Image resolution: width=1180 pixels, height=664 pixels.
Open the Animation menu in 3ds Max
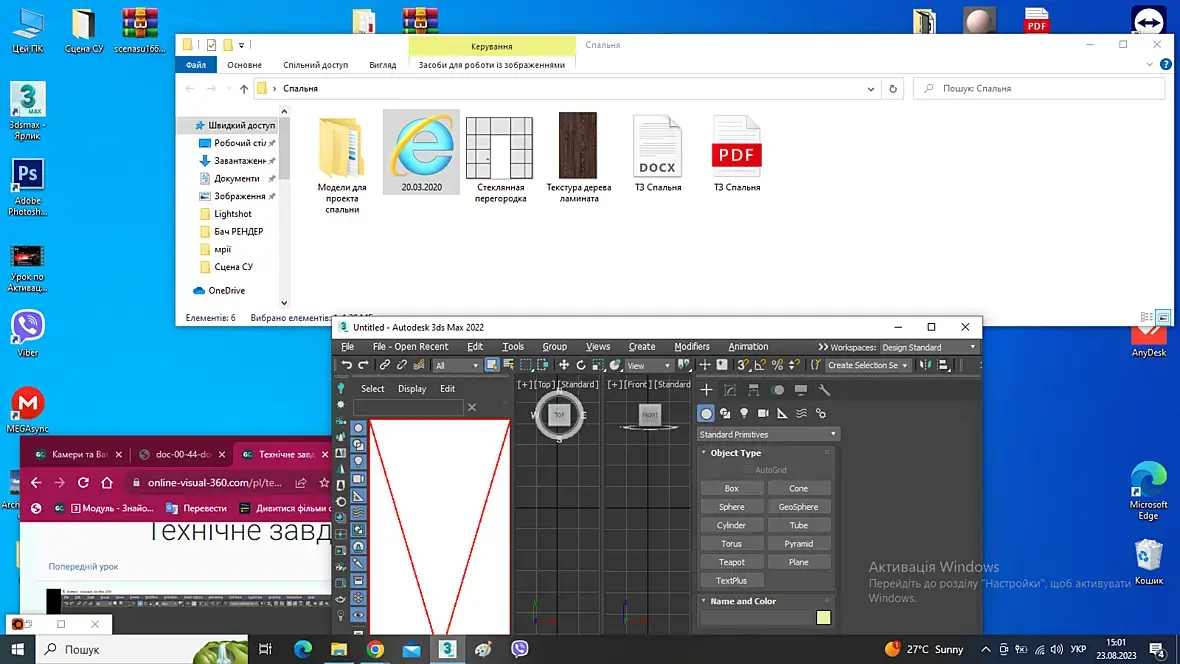pos(748,346)
